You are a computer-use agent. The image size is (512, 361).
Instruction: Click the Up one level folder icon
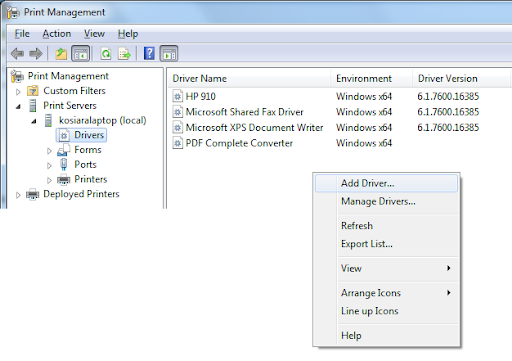pyautogui.click(x=61, y=53)
